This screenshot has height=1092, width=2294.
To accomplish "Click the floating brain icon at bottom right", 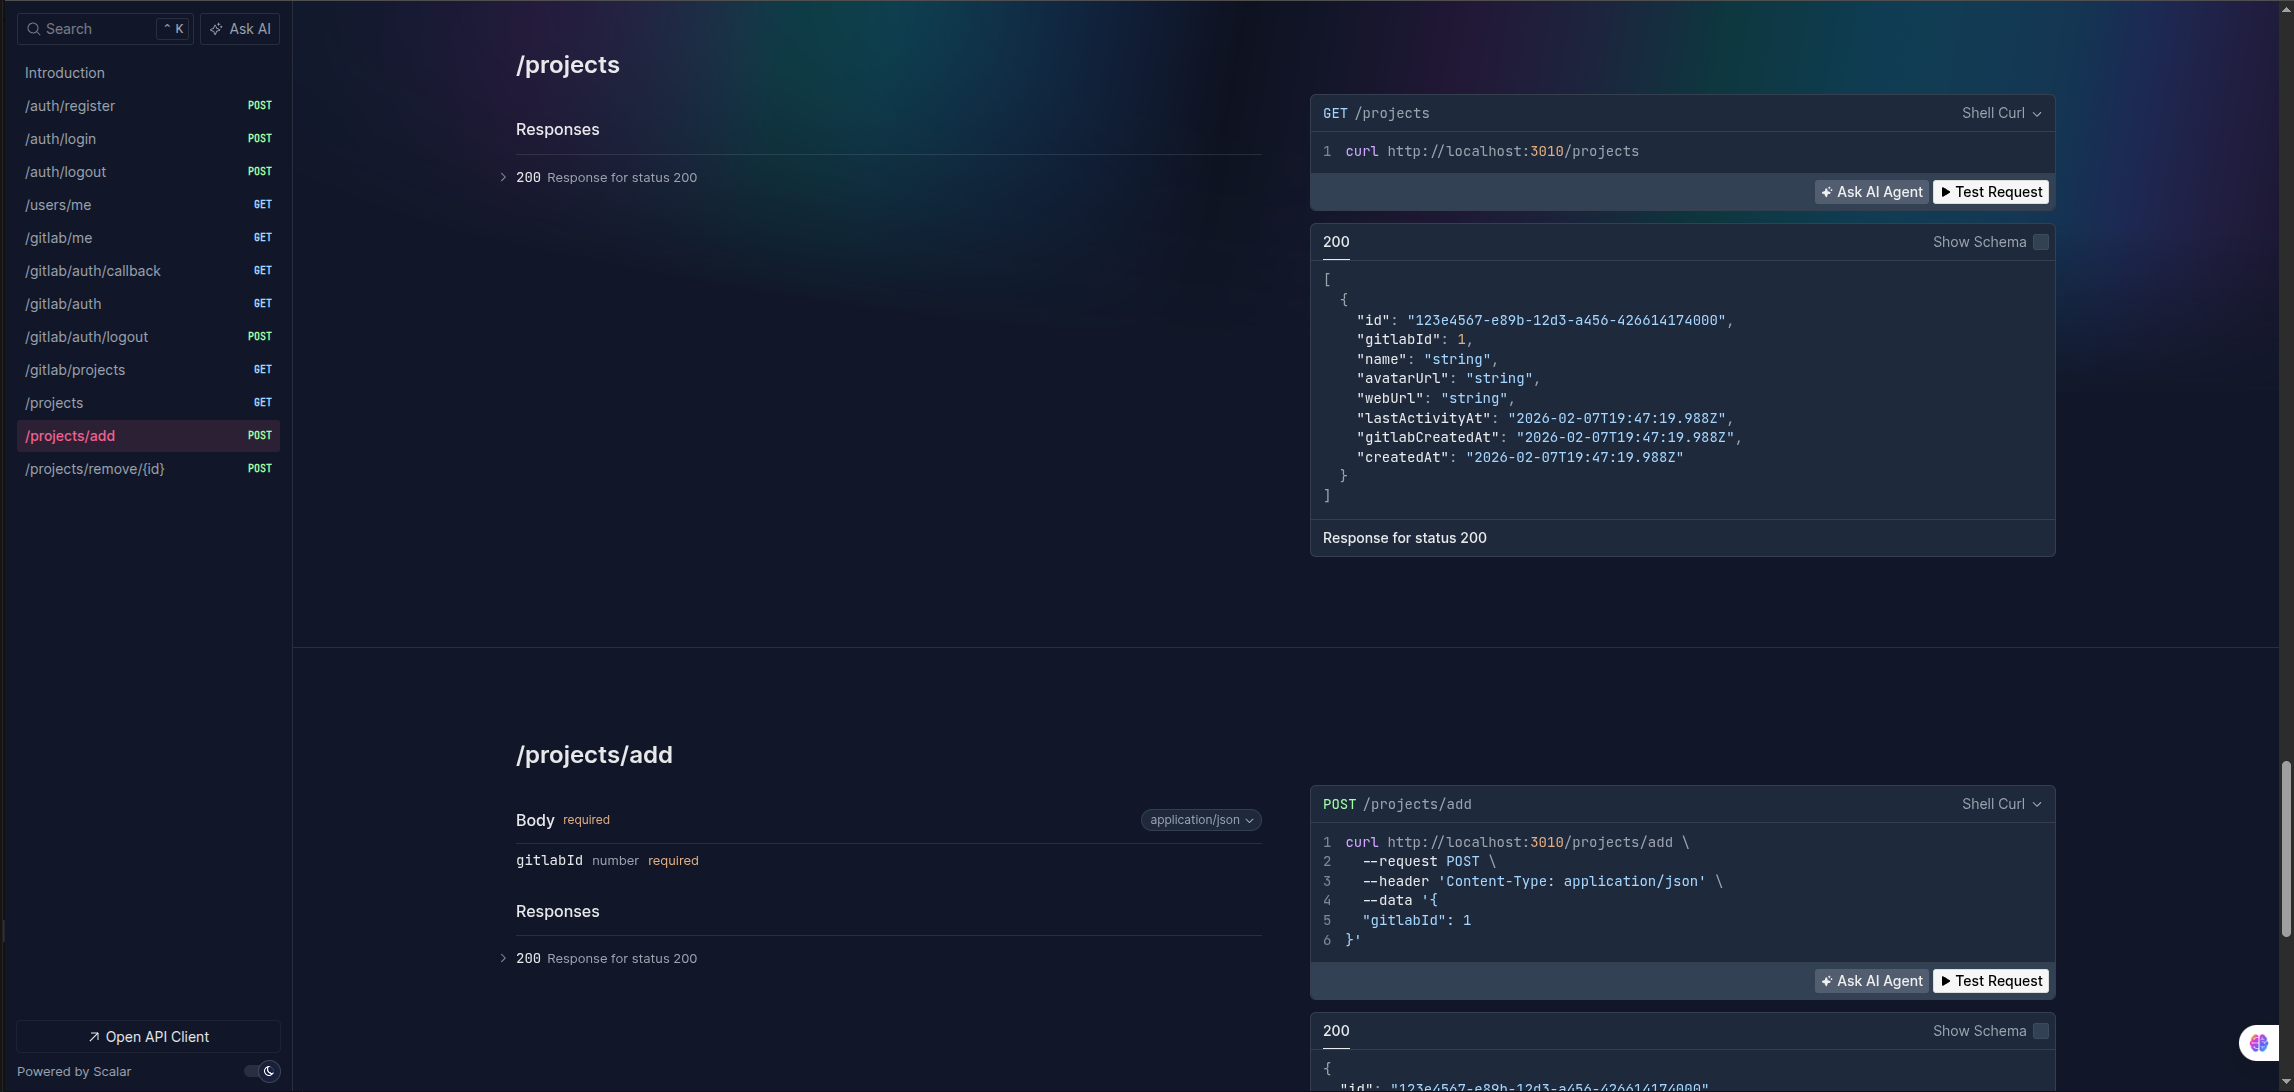I will tap(2258, 1043).
